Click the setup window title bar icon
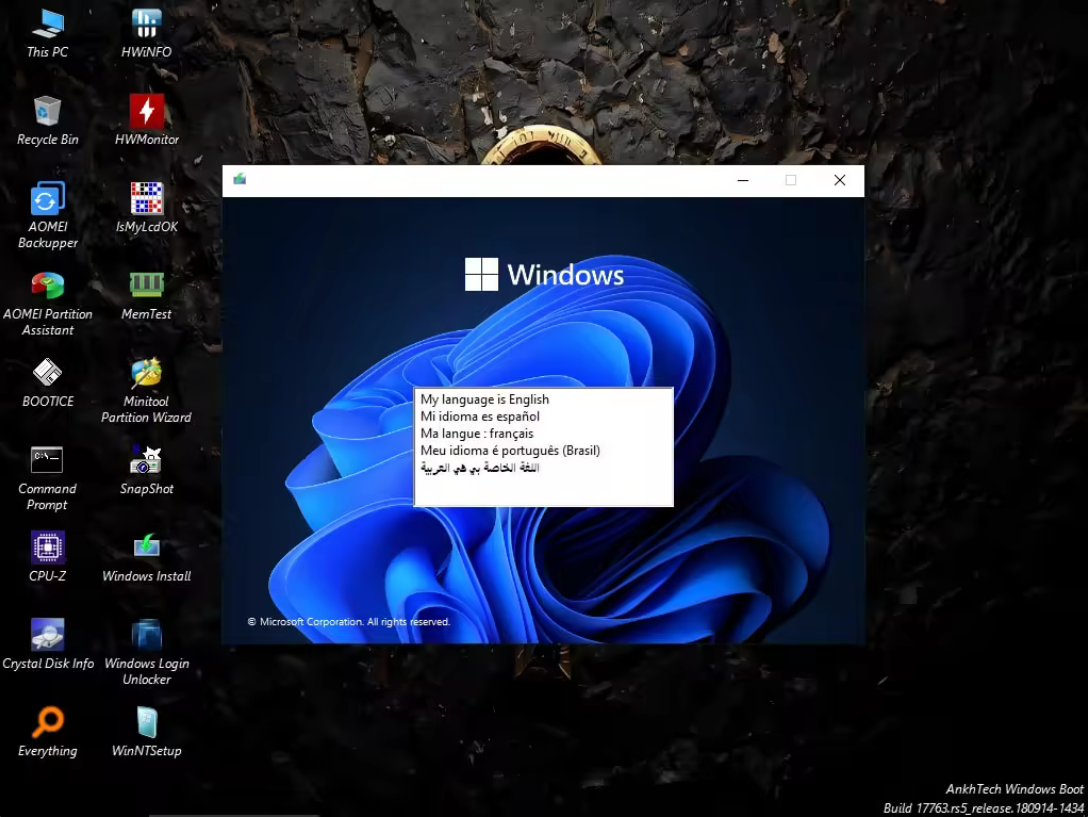 [x=239, y=179]
